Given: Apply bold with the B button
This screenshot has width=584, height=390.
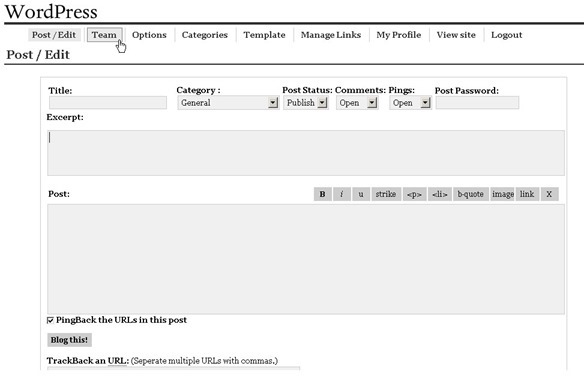Looking at the screenshot, I should [323, 194].
